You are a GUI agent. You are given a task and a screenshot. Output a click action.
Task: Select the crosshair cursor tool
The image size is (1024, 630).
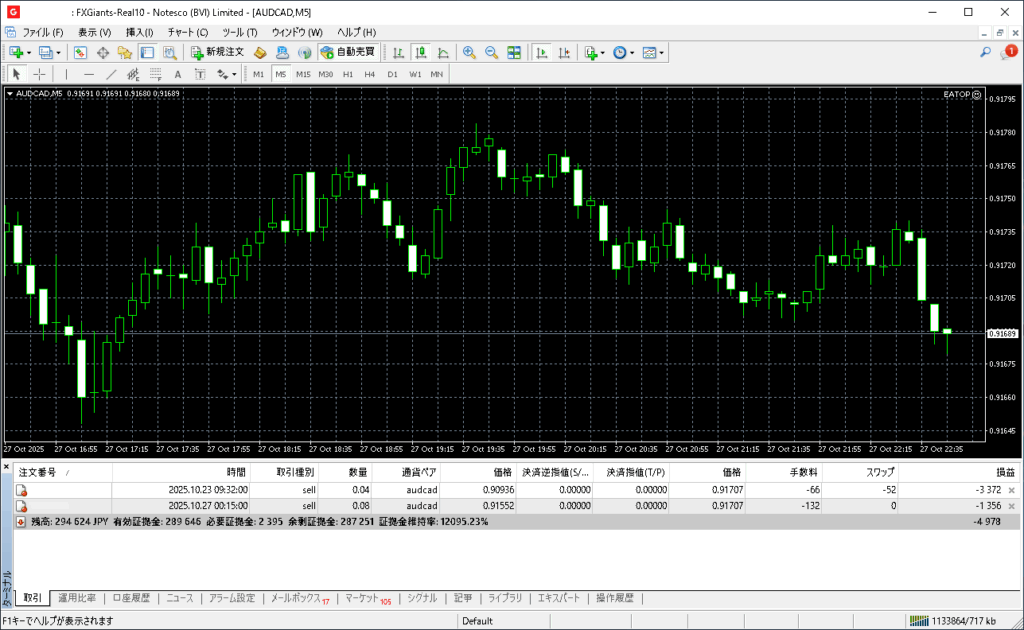coord(40,74)
